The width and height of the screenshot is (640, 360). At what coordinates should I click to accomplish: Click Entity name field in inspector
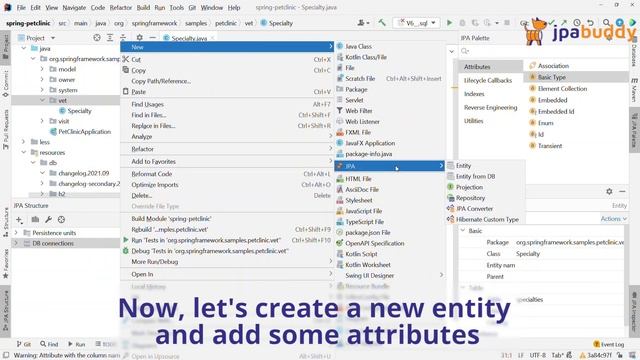(x=570, y=265)
